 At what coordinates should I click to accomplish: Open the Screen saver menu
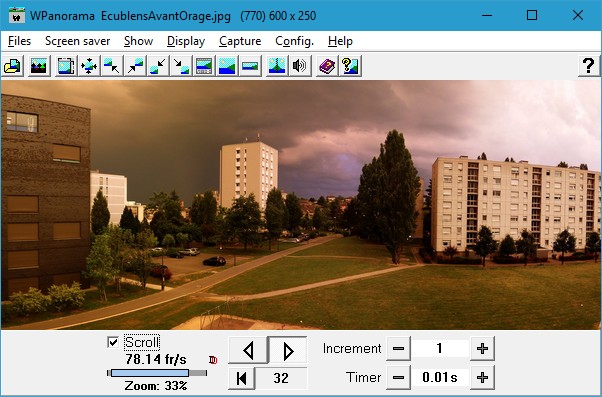point(78,41)
